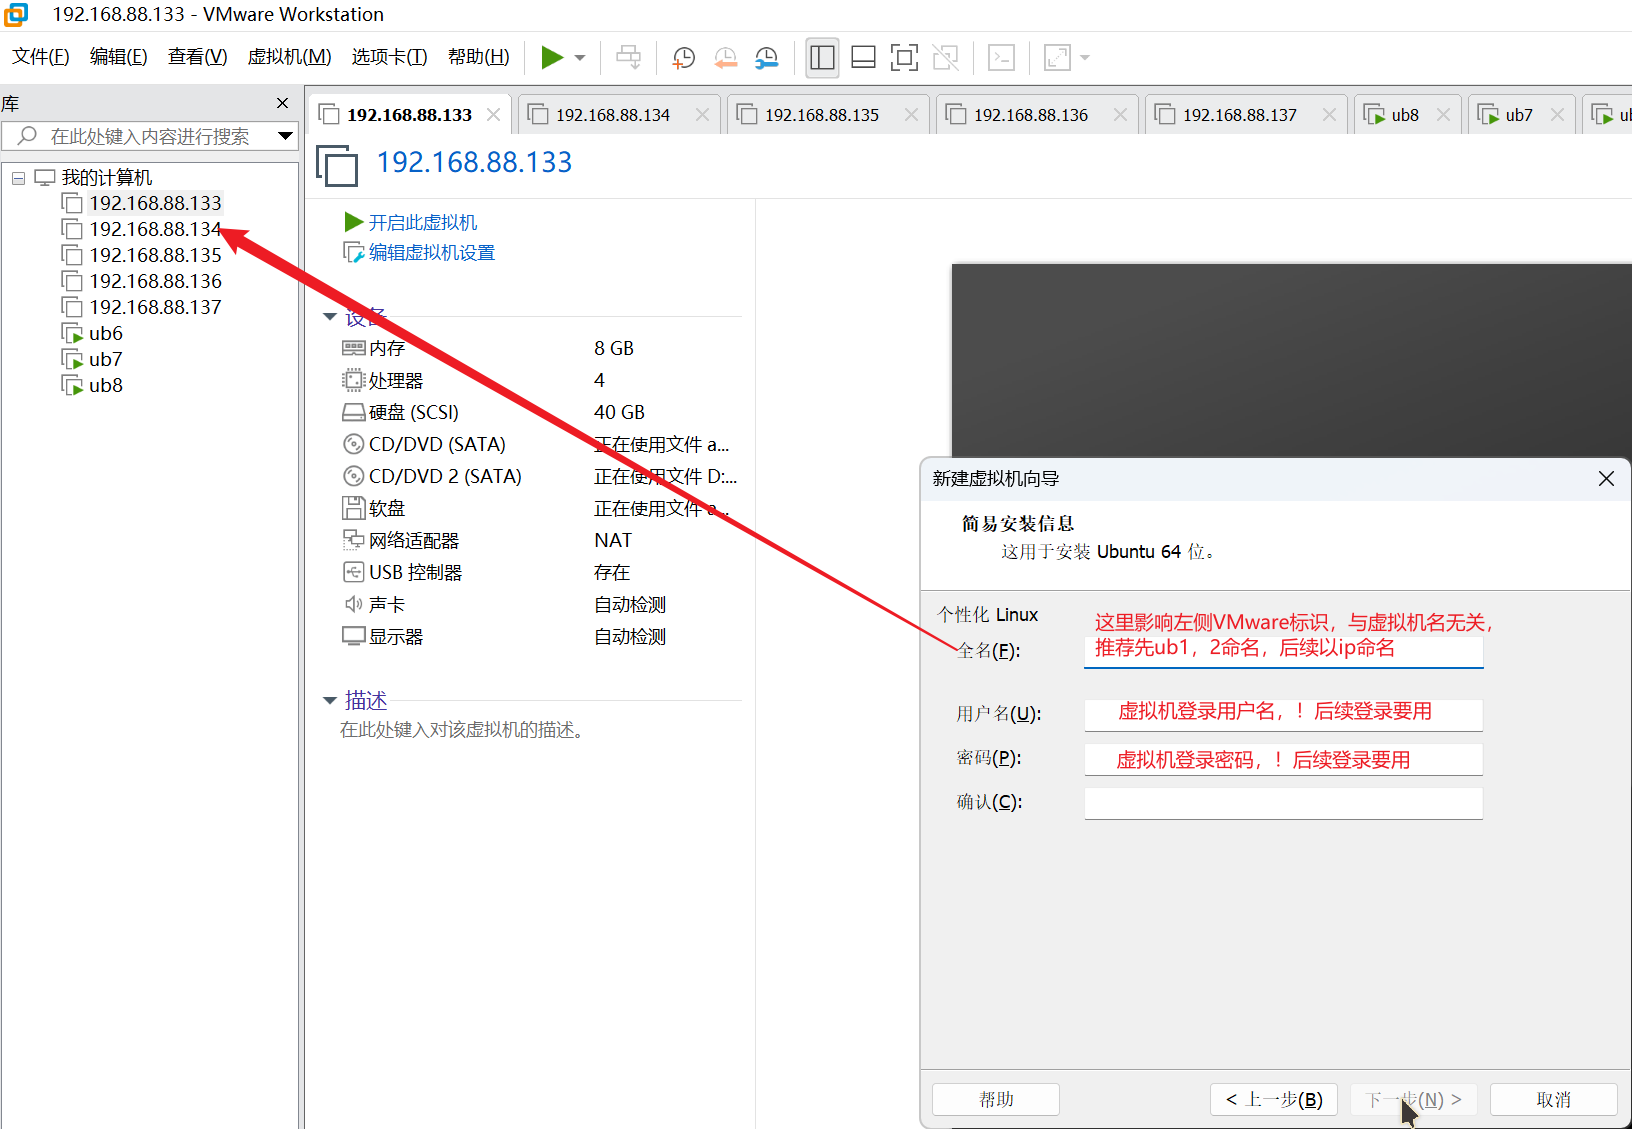This screenshot has width=1632, height=1129.
Task: Click the CD/DVD 2 (SATA) device row
Action: coord(540,476)
